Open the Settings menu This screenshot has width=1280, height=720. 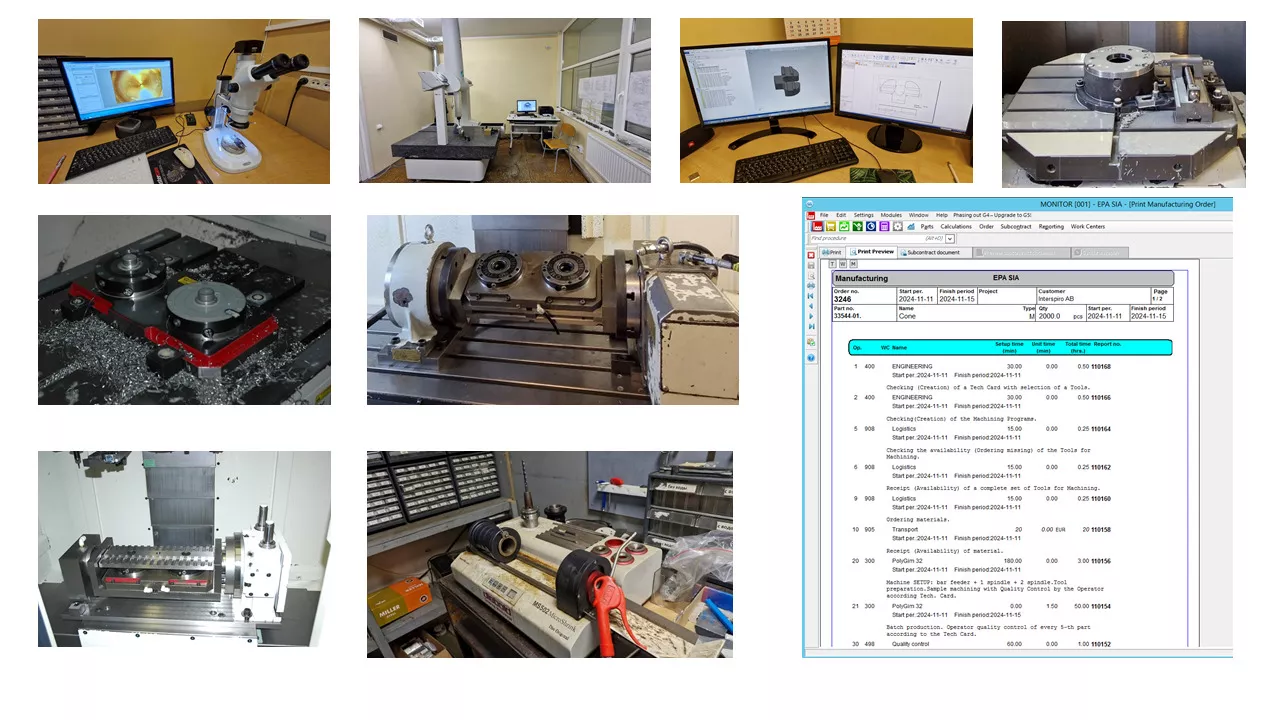coord(863,215)
